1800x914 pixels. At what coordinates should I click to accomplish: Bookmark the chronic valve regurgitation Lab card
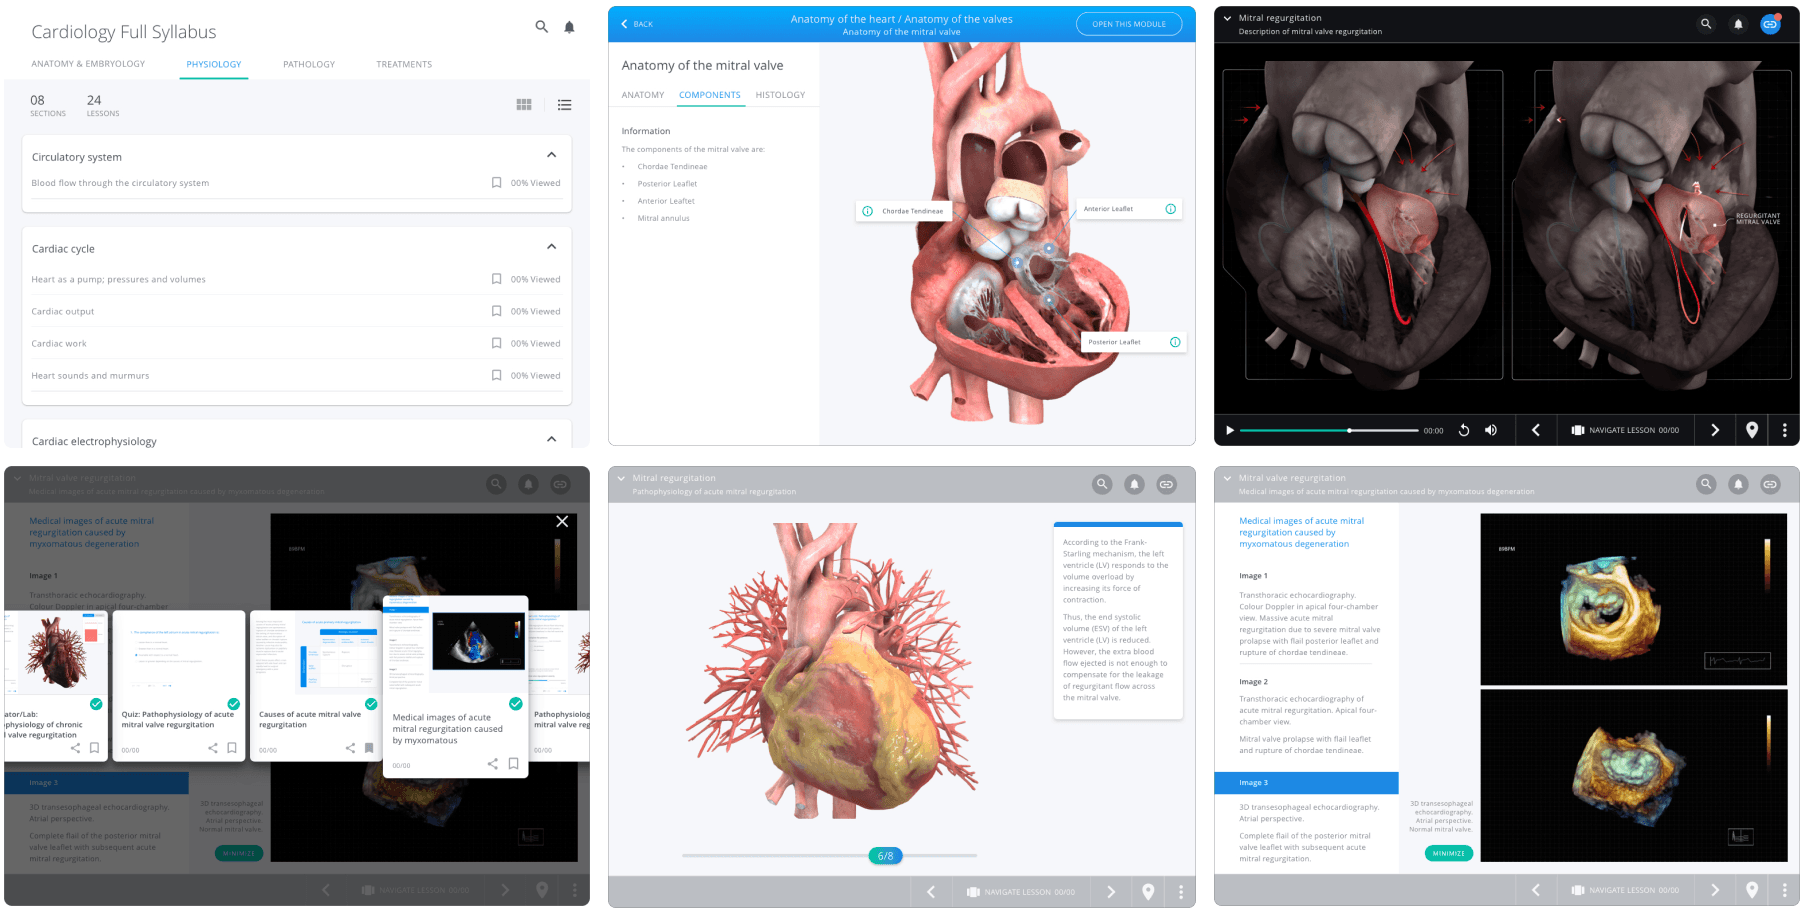(95, 748)
